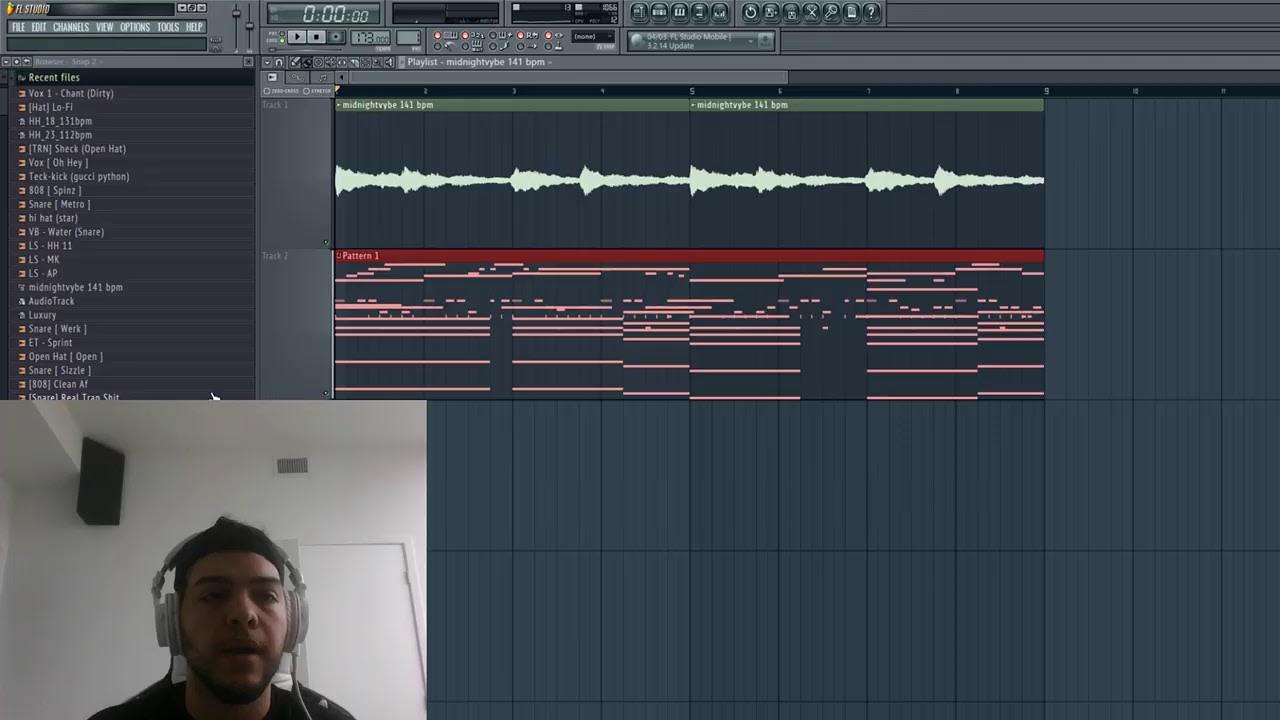Select 808 [ Spinz ] sample
This screenshot has height=720, width=1280.
tap(55, 190)
